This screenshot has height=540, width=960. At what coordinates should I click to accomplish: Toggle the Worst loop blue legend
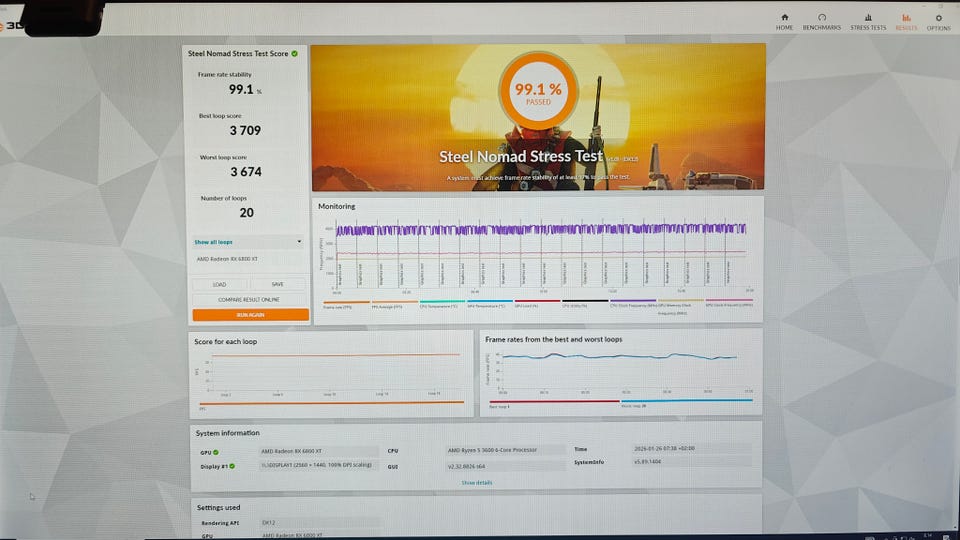(686, 403)
